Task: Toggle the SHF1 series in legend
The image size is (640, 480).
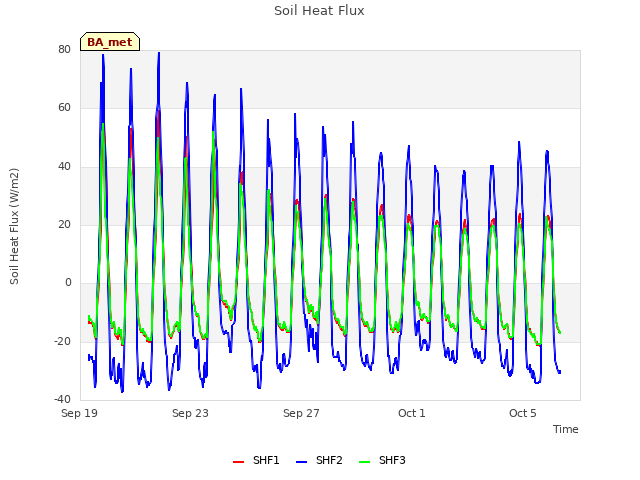Action: [x=256, y=460]
